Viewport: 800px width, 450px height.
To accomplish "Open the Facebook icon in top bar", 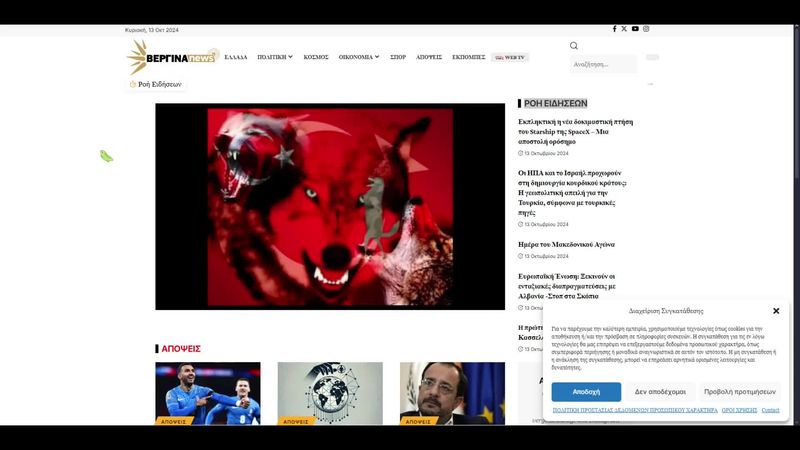I will pos(614,29).
